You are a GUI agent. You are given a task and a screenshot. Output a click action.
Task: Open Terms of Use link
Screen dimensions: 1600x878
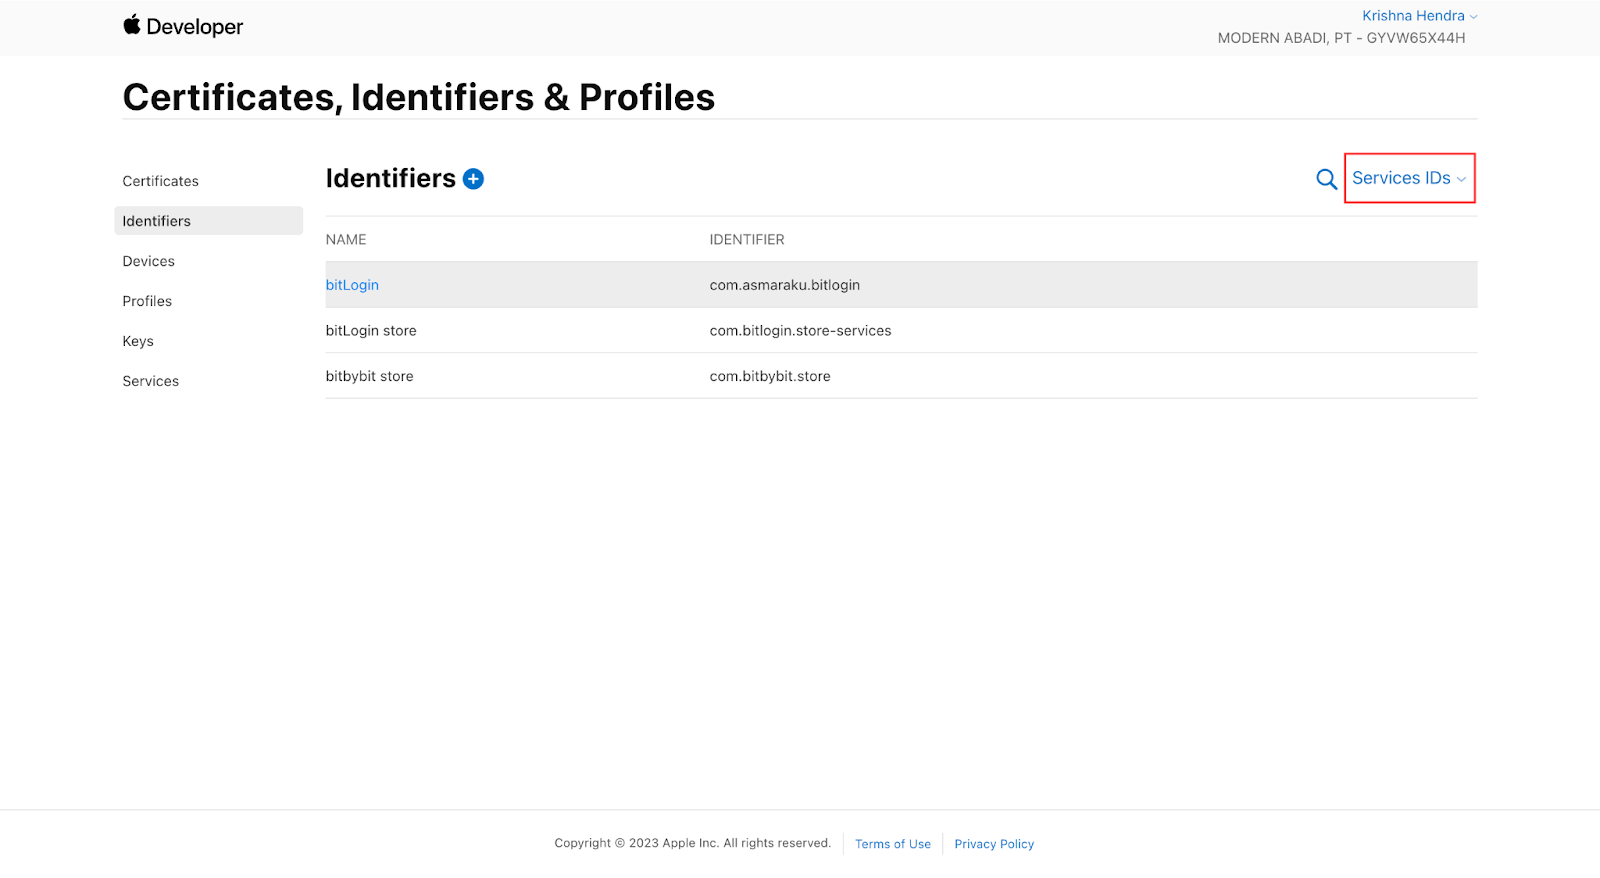(893, 844)
